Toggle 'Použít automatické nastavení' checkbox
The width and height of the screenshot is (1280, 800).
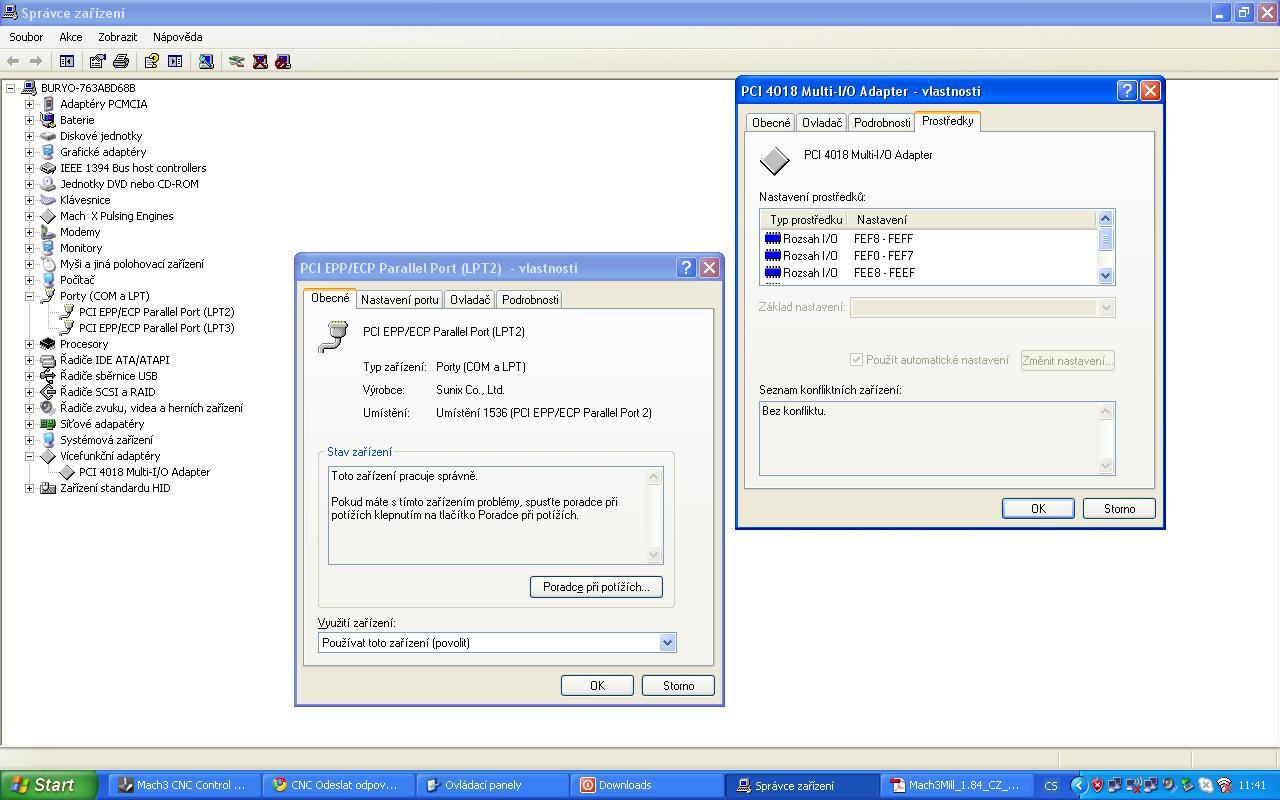point(856,360)
